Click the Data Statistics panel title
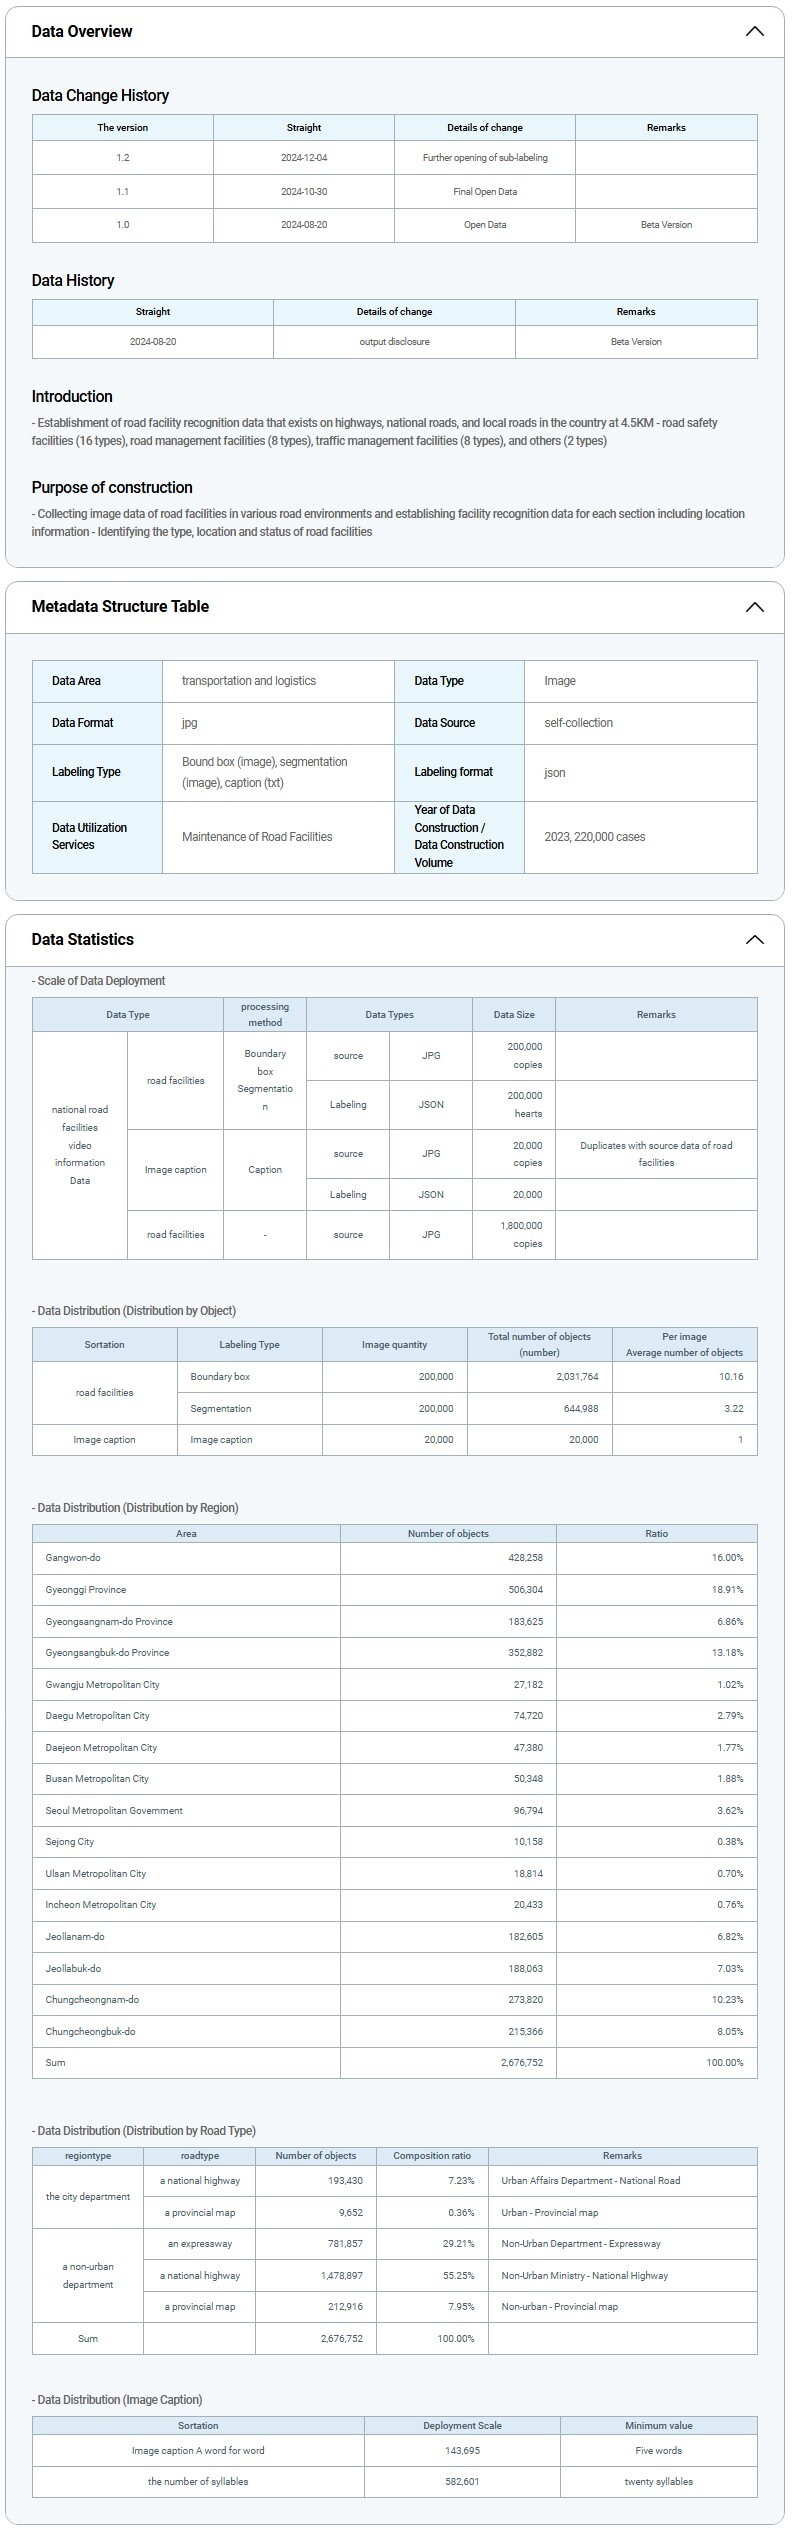 point(82,939)
